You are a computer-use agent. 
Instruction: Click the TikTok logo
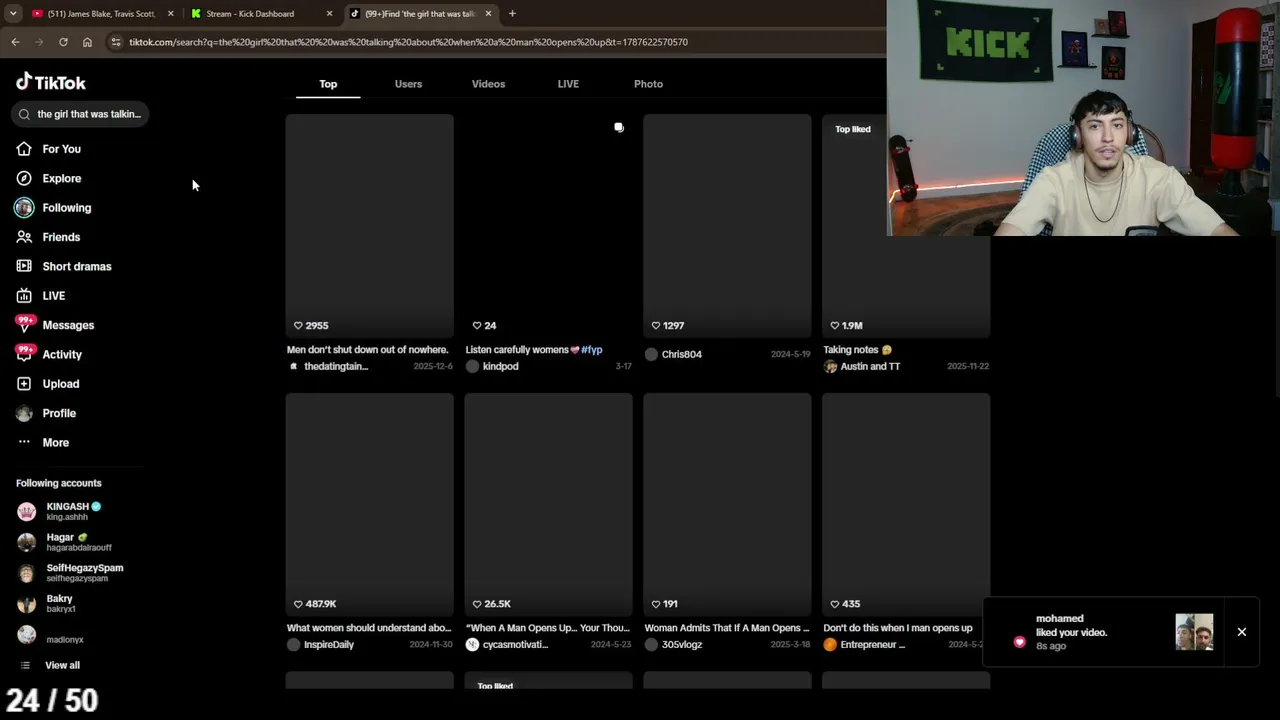(x=51, y=82)
